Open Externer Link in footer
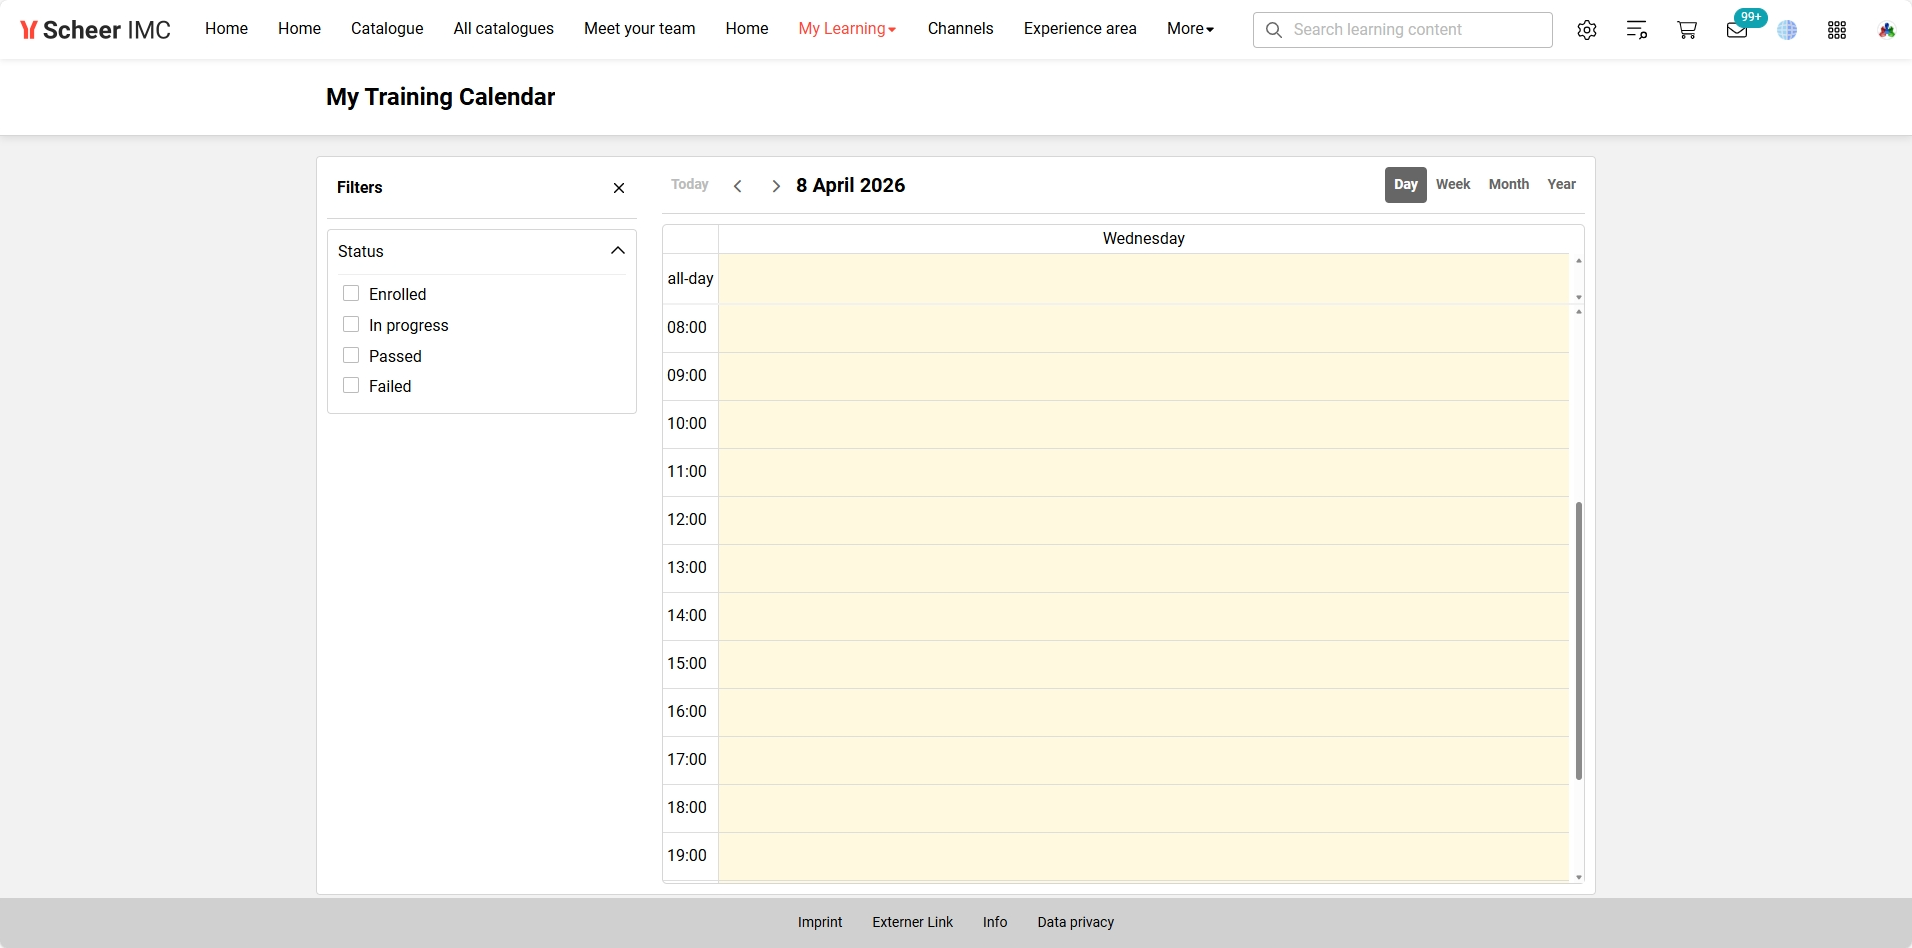The image size is (1912, 948). coord(912,922)
